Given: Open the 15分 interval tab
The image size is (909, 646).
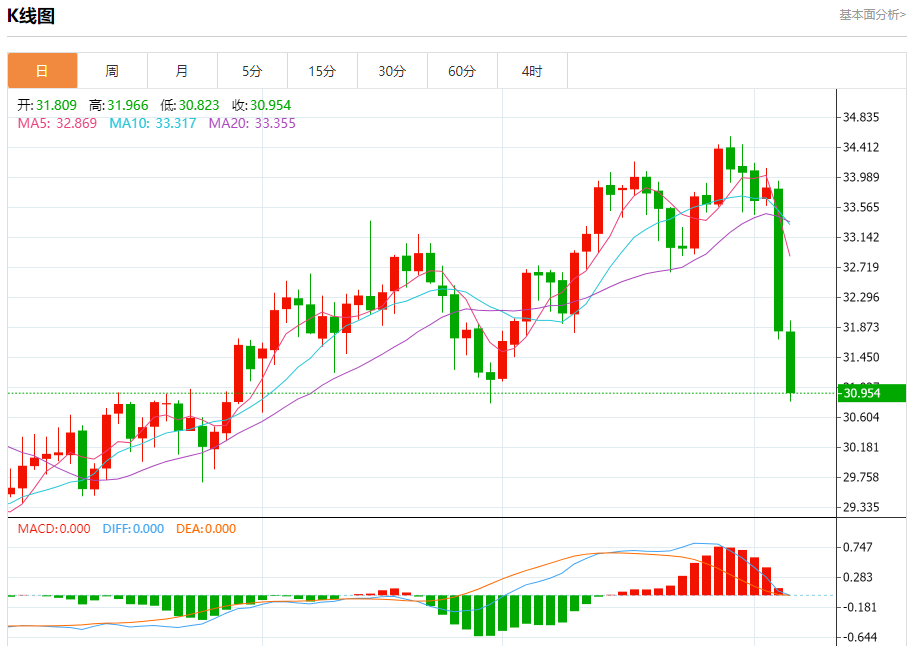Looking at the screenshot, I should [322, 71].
